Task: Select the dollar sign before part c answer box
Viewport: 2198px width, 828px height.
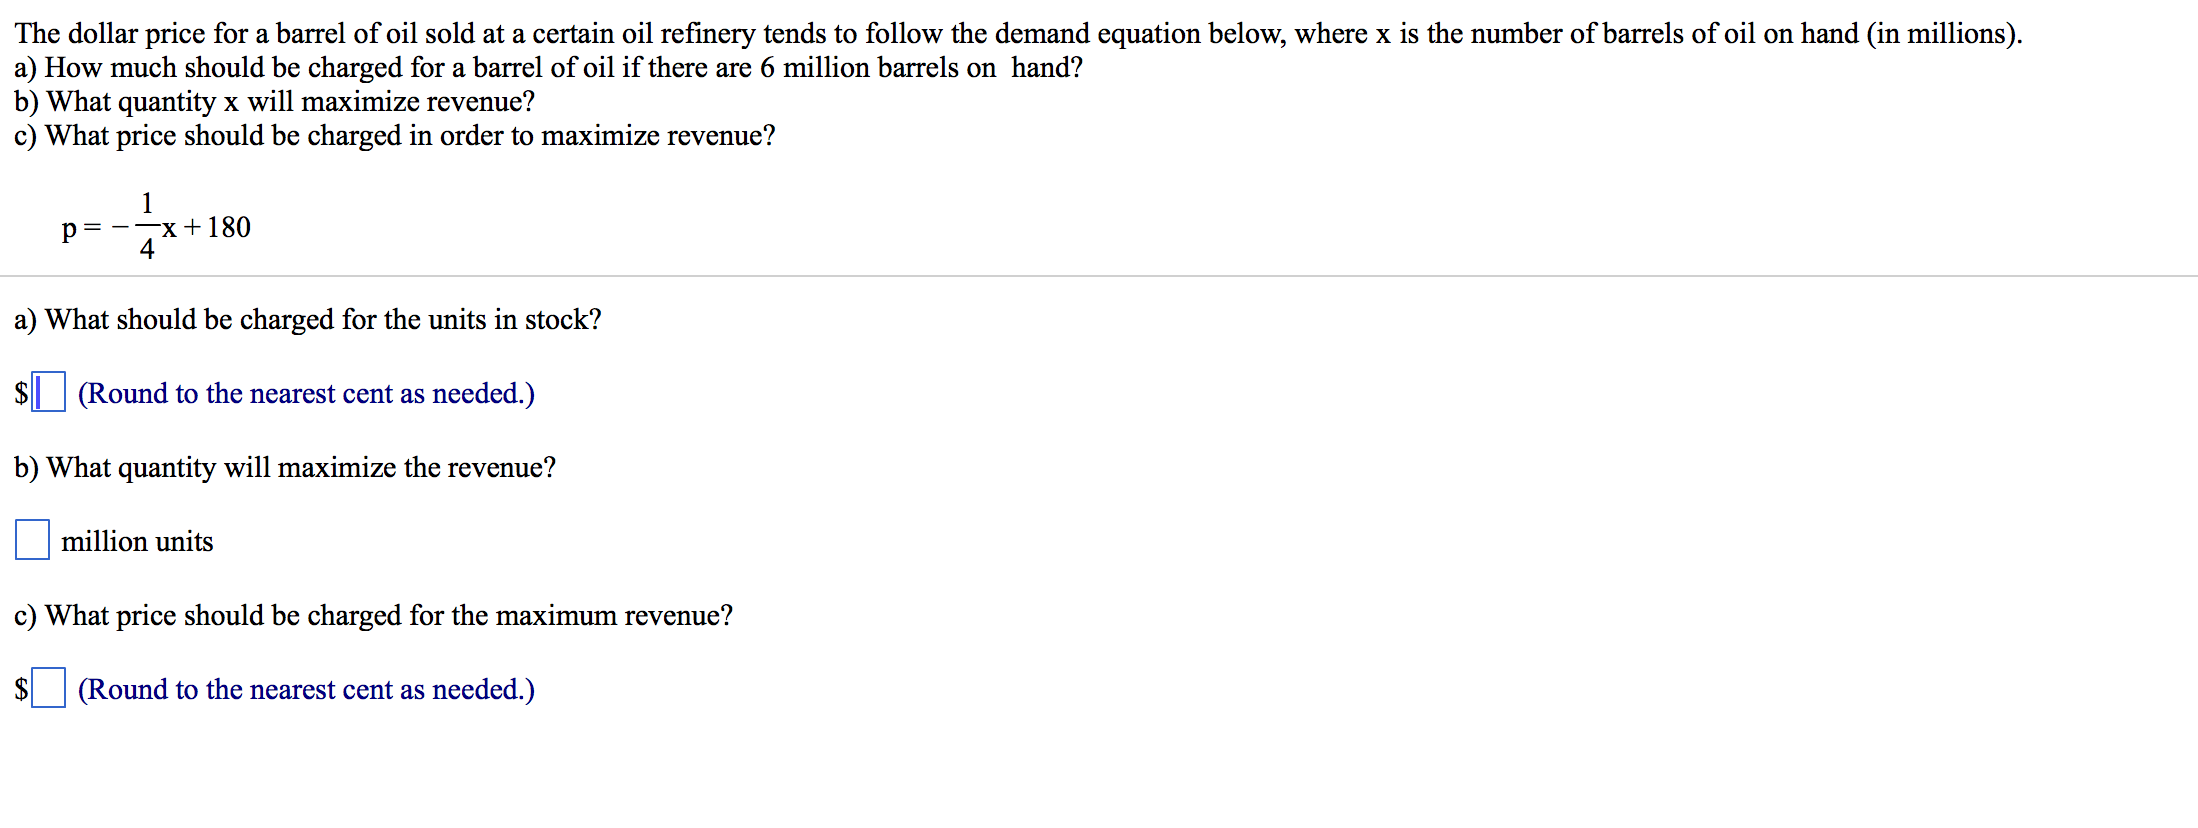Action: pyautogui.click(x=20, y=689)
